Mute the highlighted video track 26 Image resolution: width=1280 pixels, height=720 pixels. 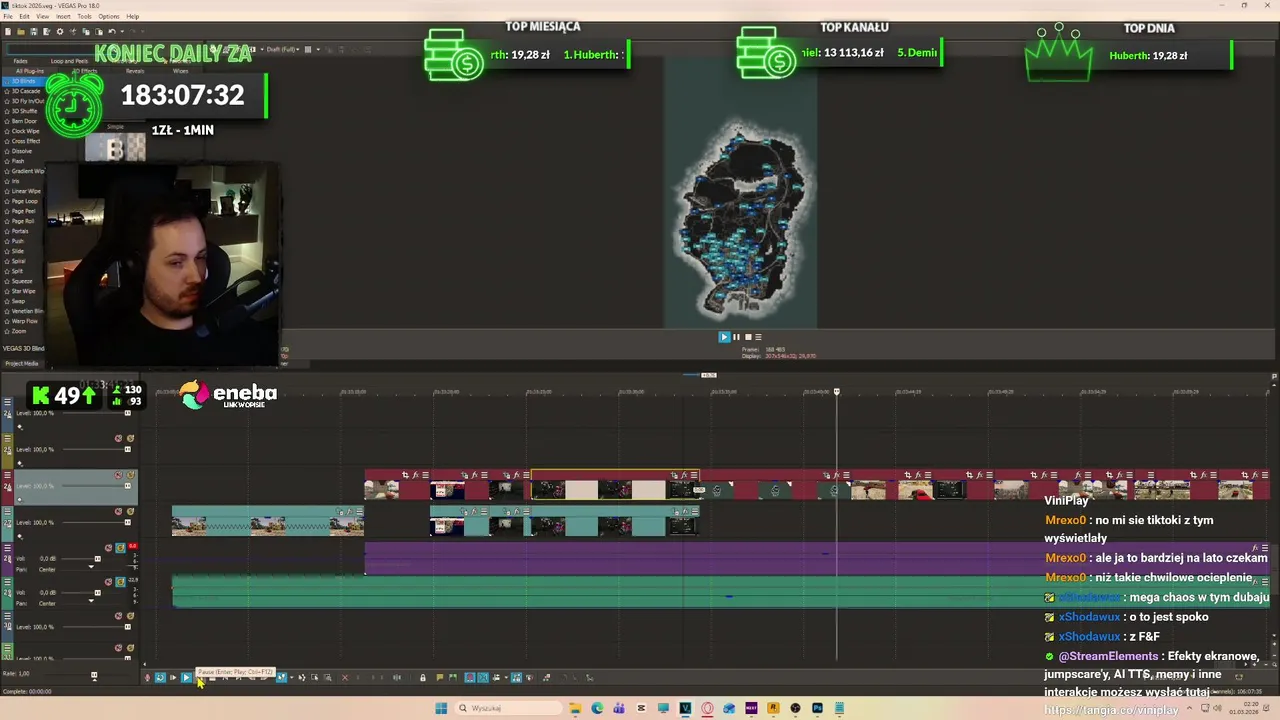tap(118, 475)
